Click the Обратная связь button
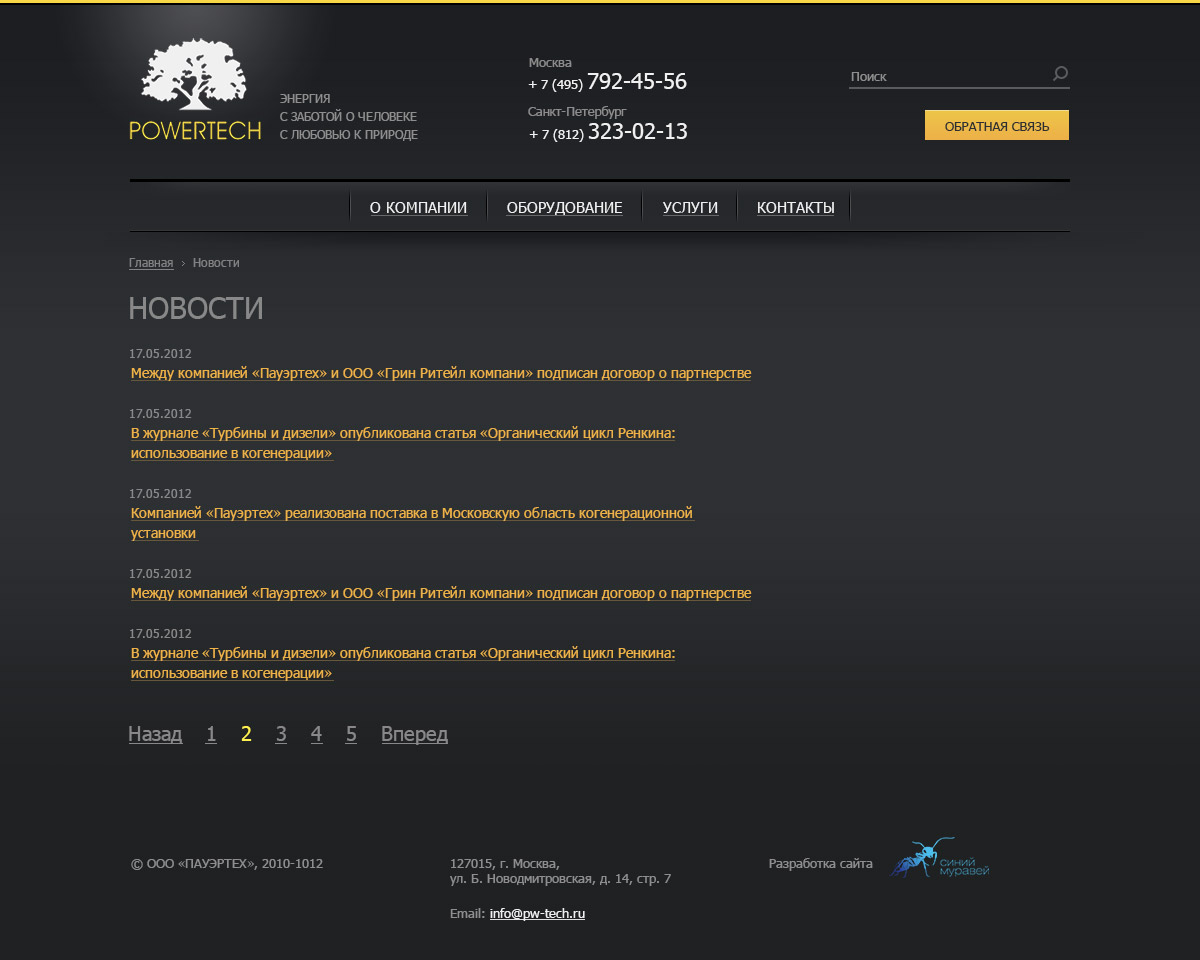 tap(997, 126)
